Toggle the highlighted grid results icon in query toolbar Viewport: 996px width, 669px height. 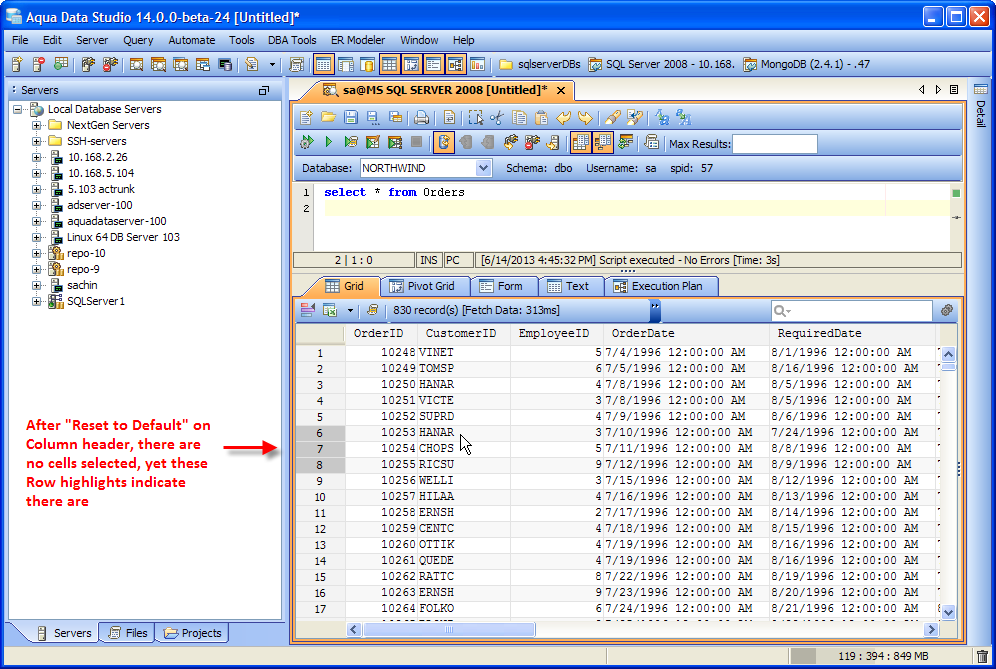(x=580, y=142)
